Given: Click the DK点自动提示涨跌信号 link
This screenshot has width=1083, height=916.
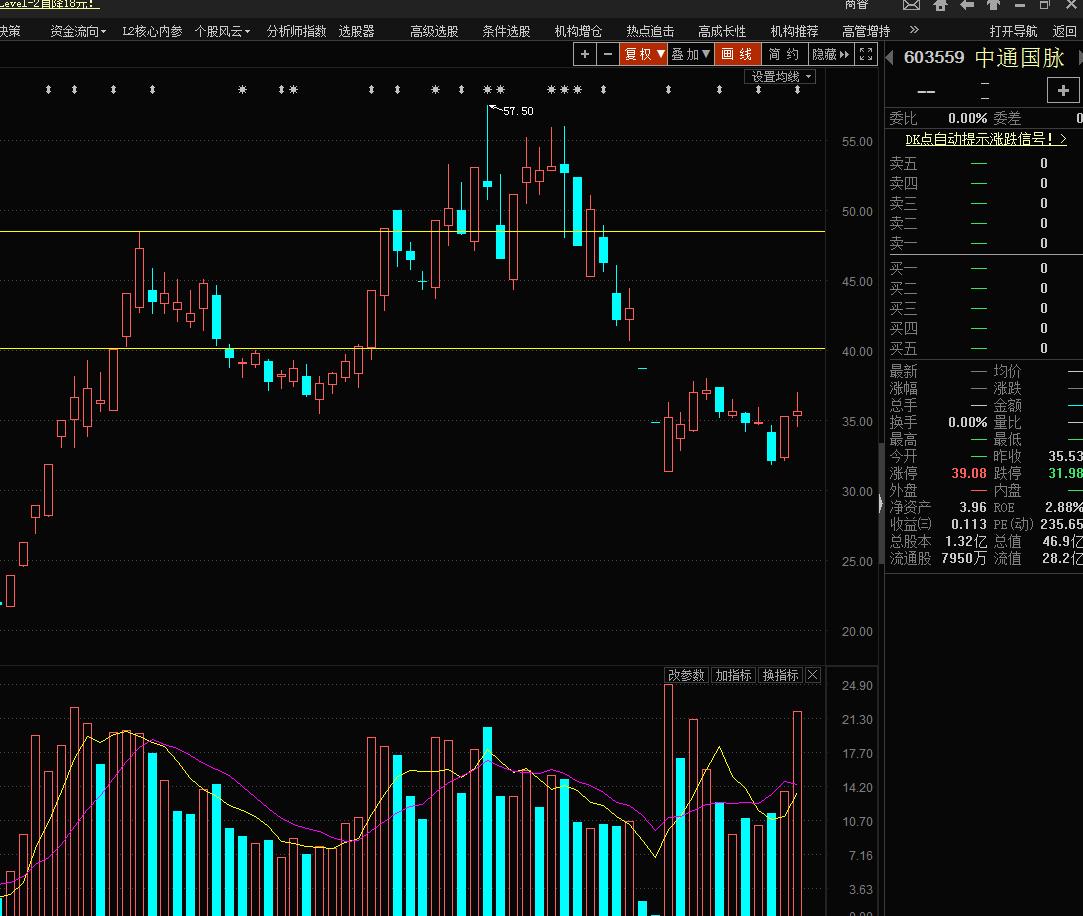Looking at the screenshot, I should coord(985,140).
